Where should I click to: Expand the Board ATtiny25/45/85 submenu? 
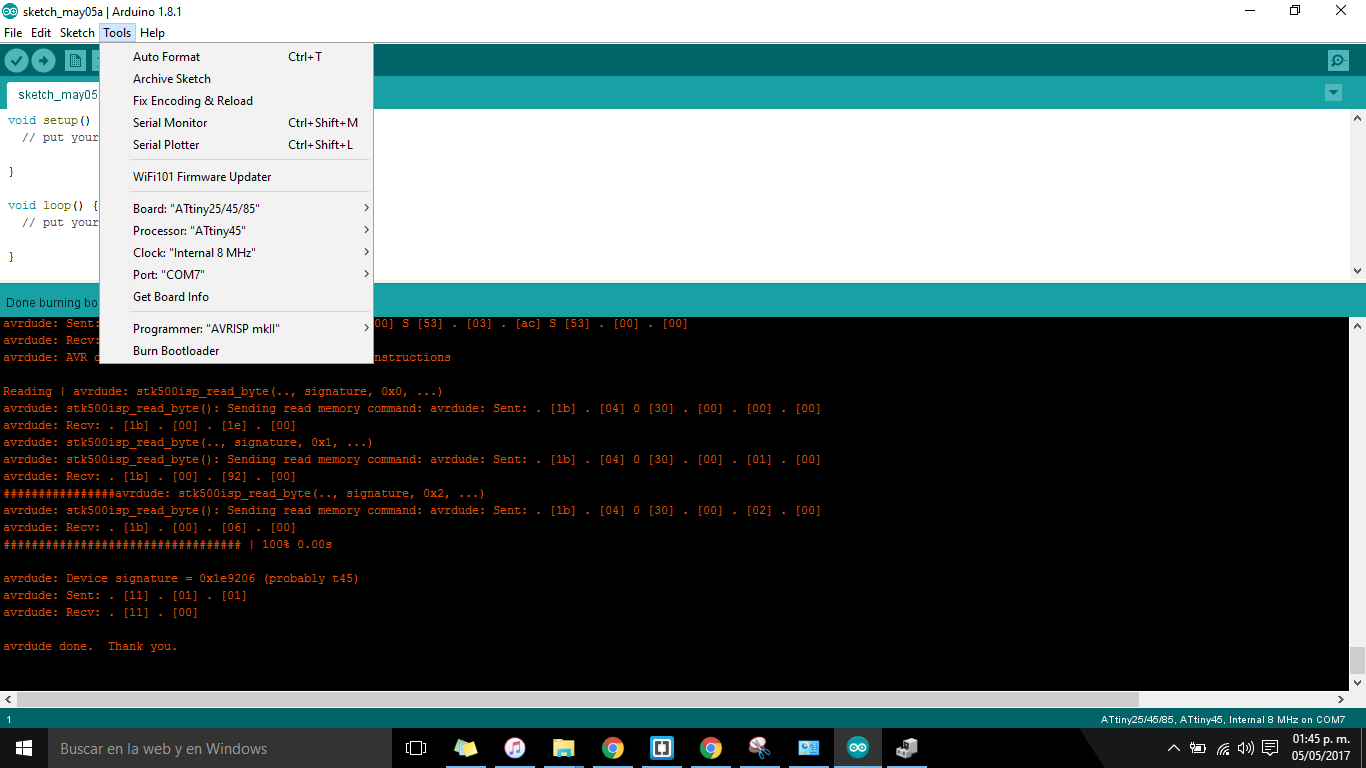pos(236,209)
